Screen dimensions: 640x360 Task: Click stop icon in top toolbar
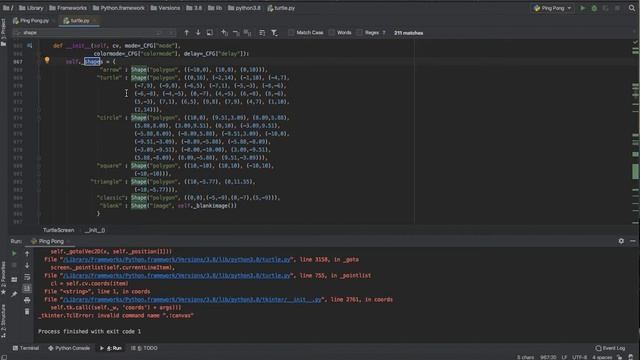pyautogui.click(x=617, y=8)
